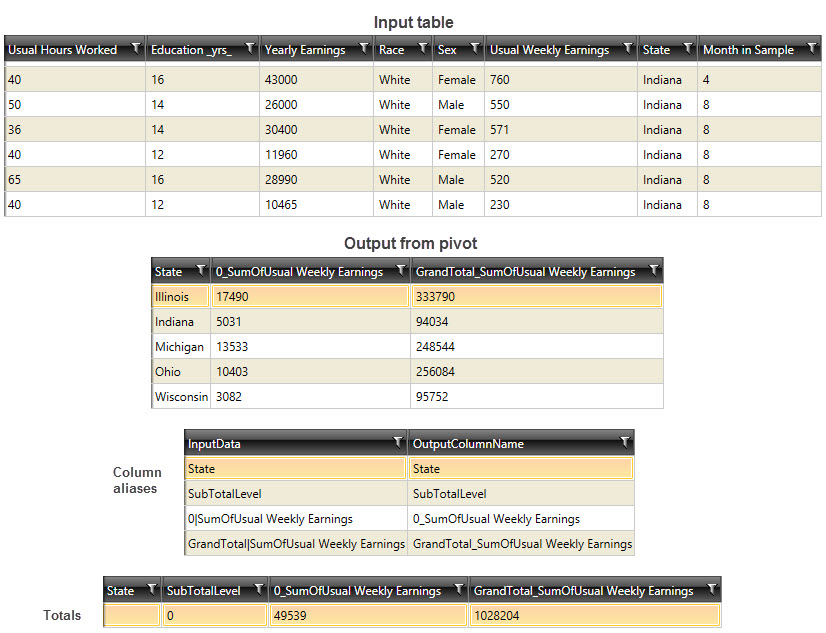Image resolution: width=826 pixels, height=633 pixels.
Task: Select GrandTotal_SumOfUsual Weekly Earnings output name cell
Action: point(521,544)
